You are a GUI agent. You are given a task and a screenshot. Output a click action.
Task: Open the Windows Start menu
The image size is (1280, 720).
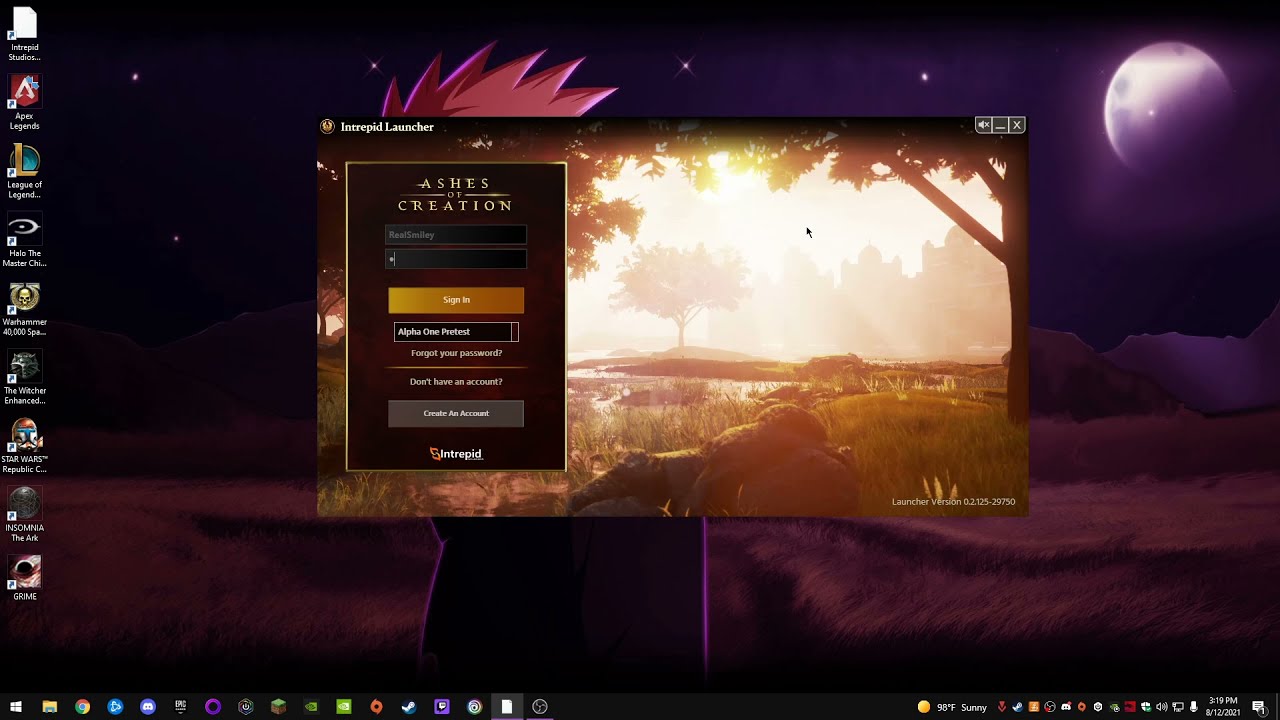[x=16, y=707]
